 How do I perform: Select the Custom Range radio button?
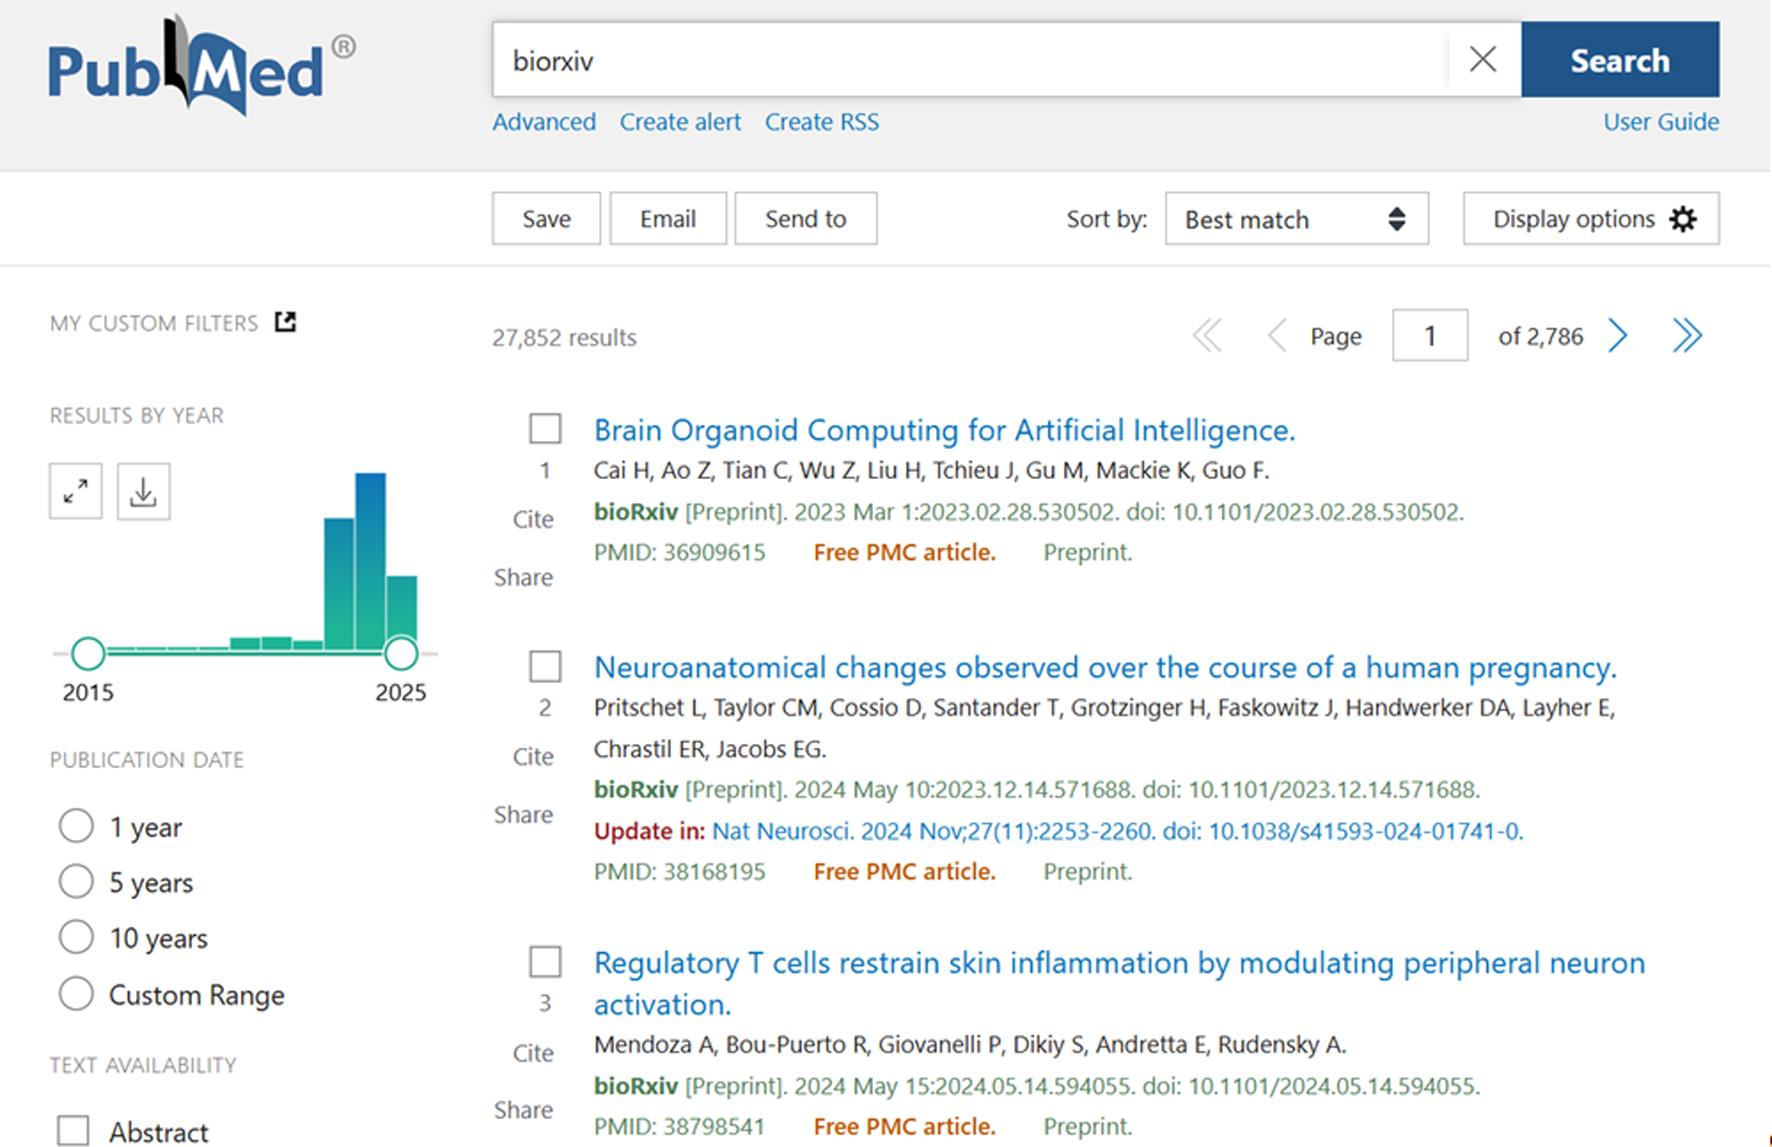coord(76,994)
